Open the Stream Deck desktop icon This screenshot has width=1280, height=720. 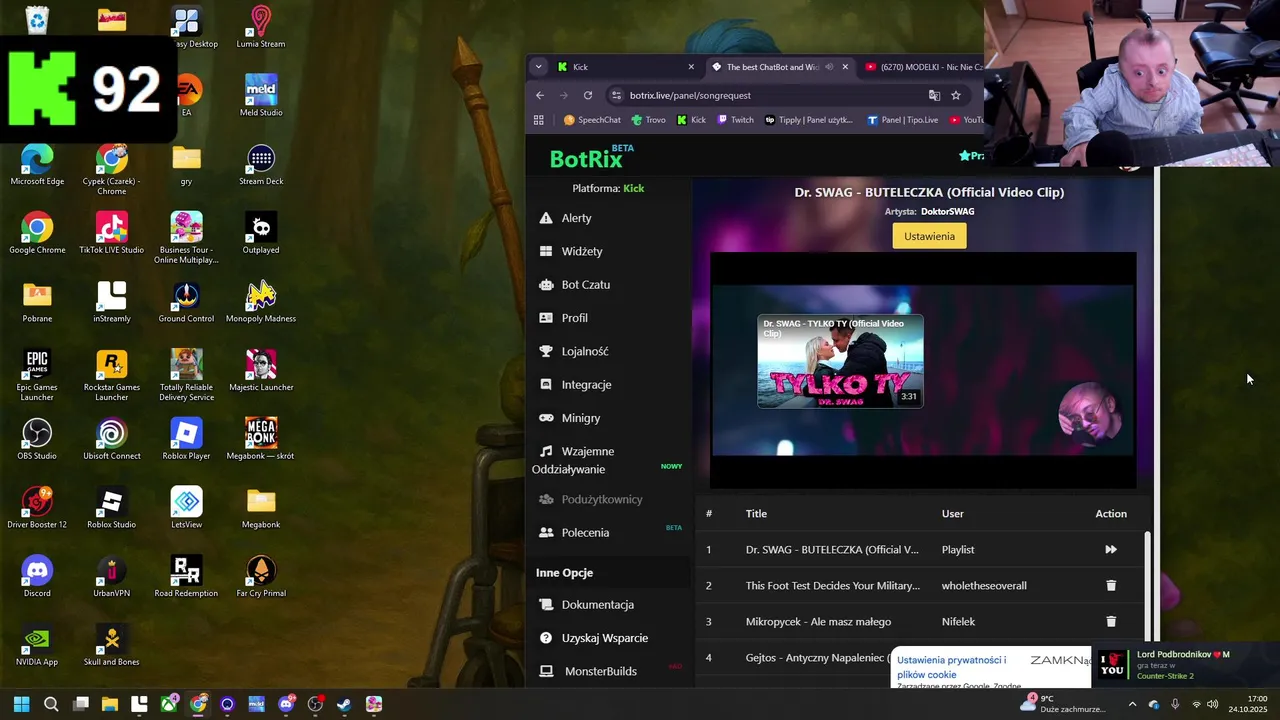[261, 165]
